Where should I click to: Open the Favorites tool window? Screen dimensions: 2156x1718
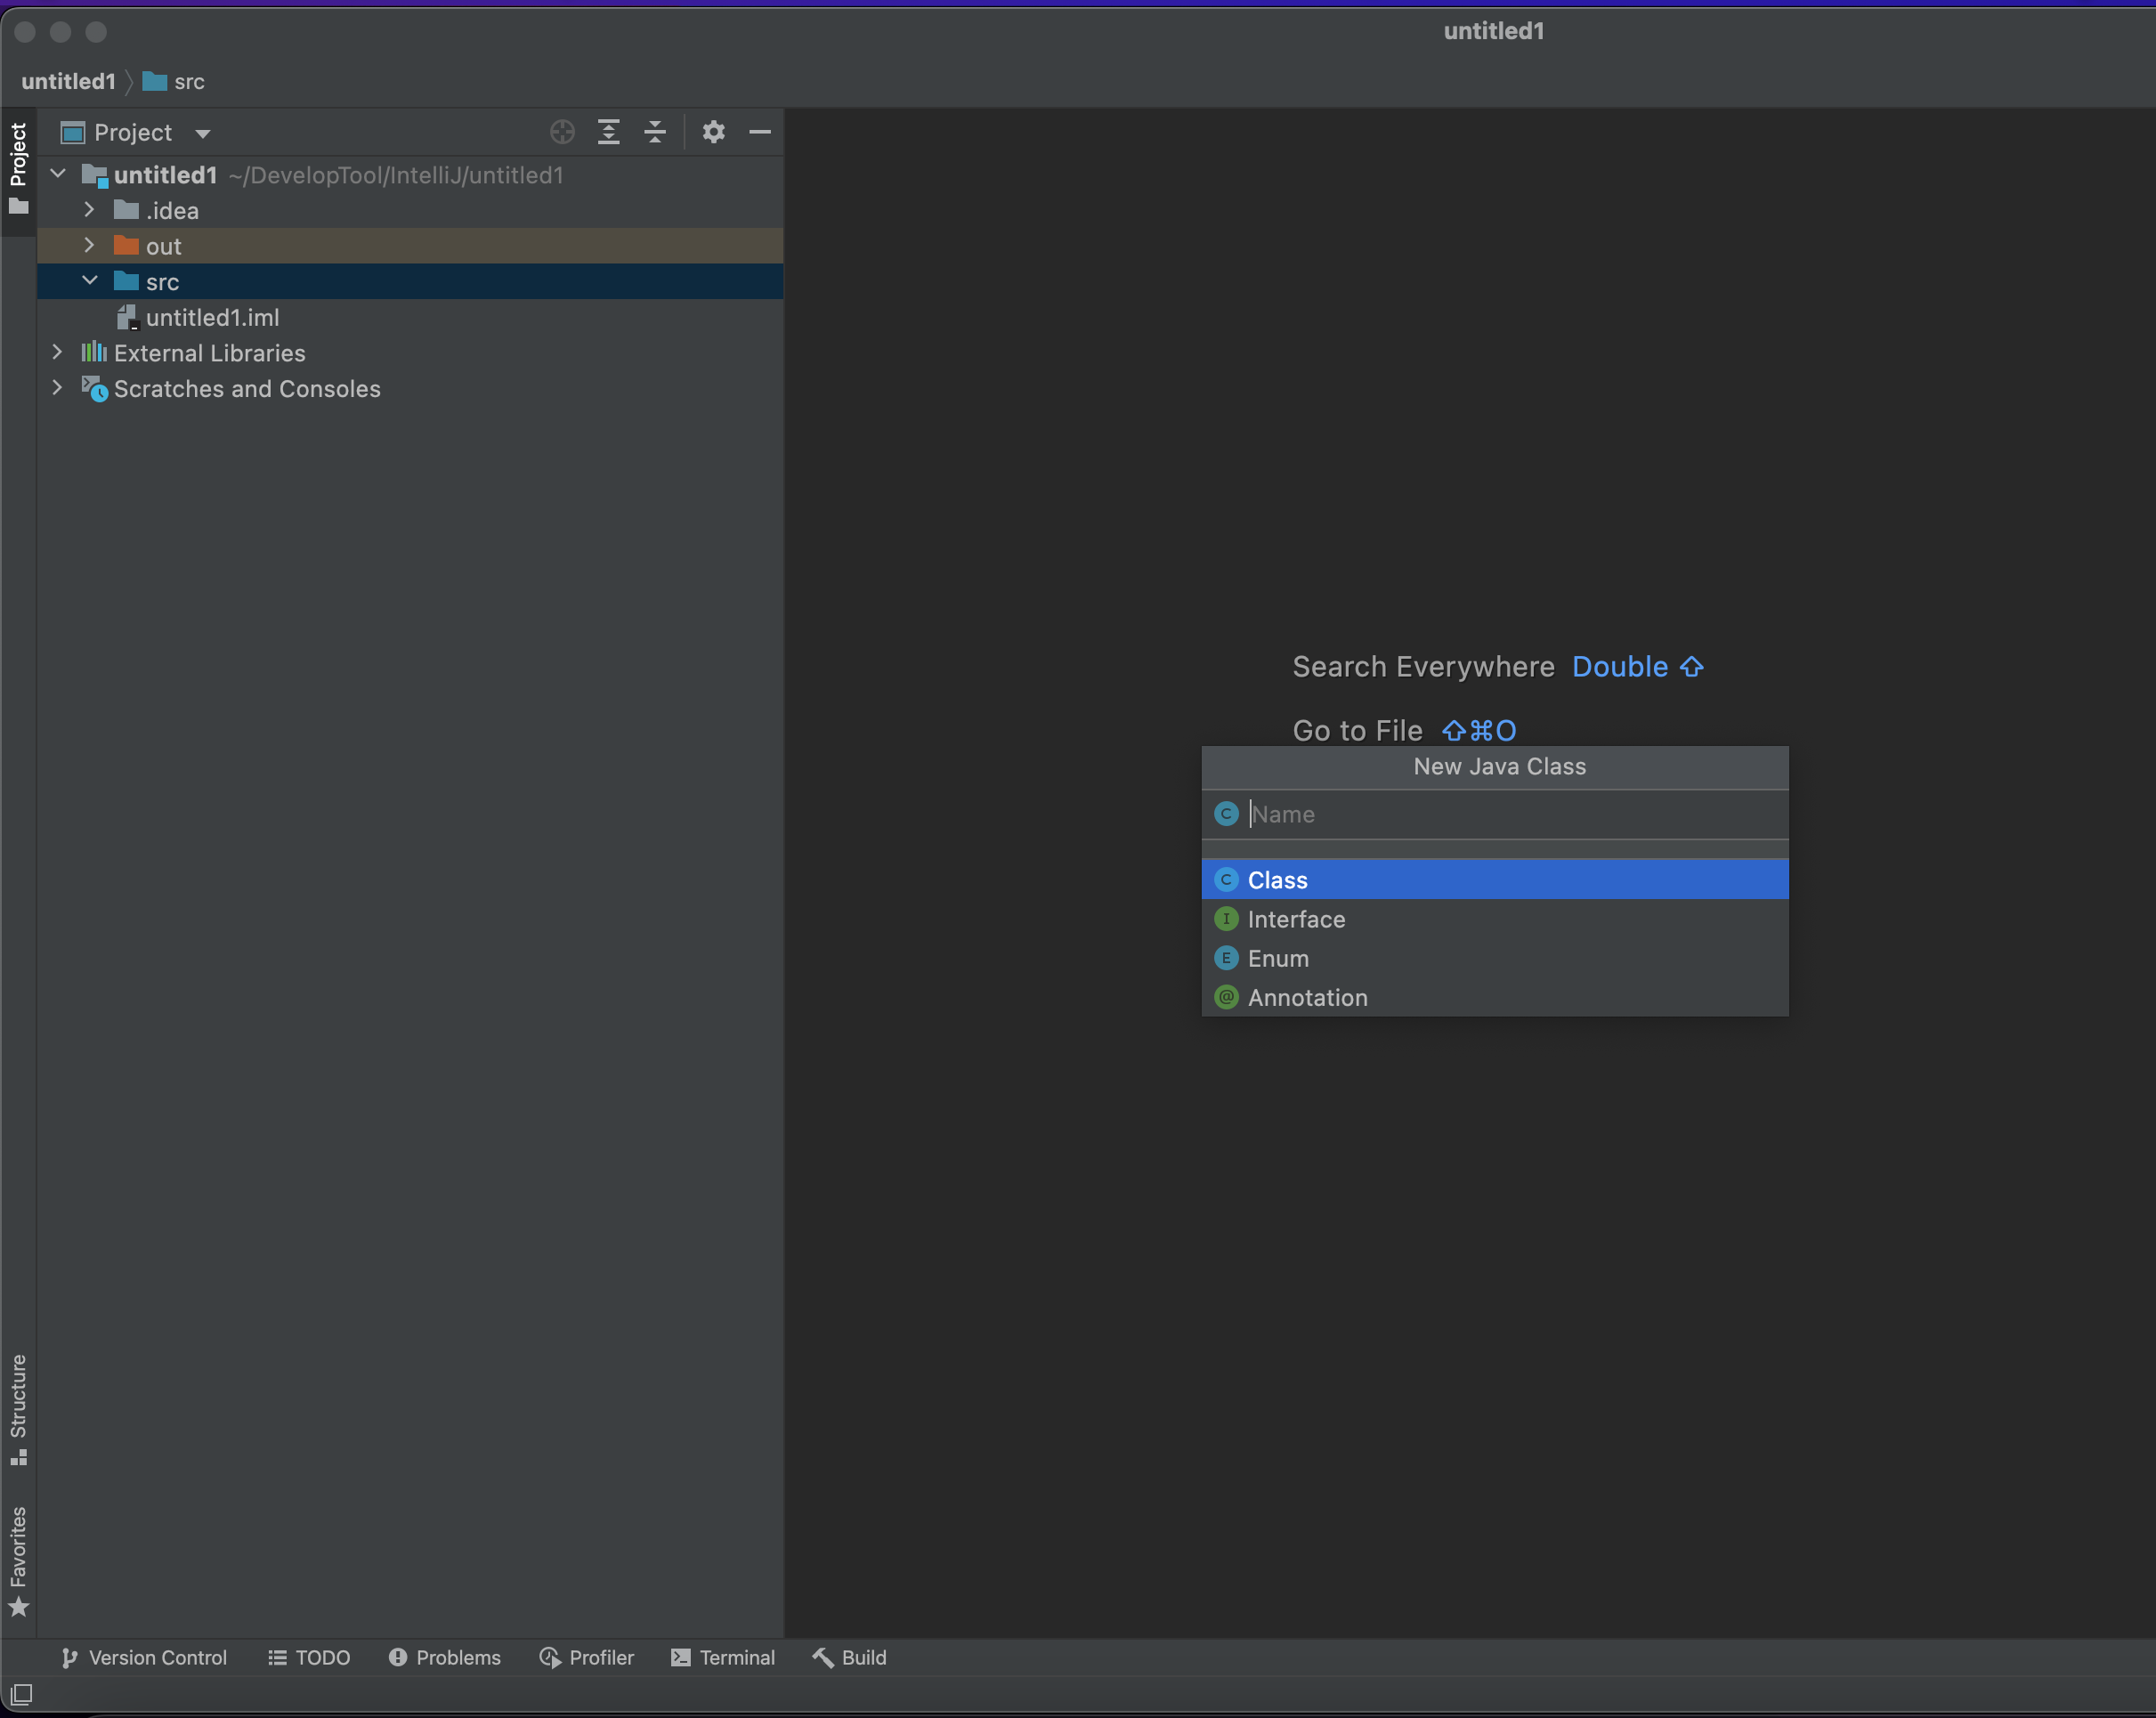click(18, 1560)
